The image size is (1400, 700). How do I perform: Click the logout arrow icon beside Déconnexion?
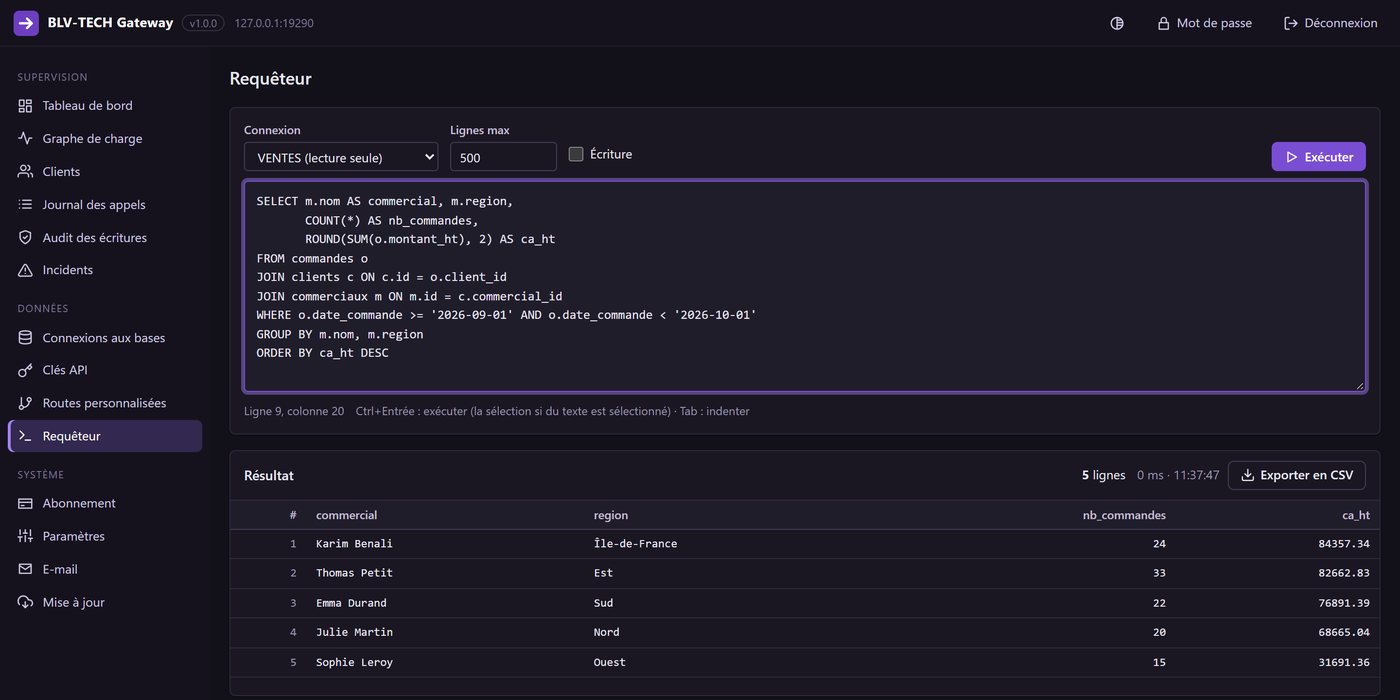pyautogui.click(x=1291, y=23)
